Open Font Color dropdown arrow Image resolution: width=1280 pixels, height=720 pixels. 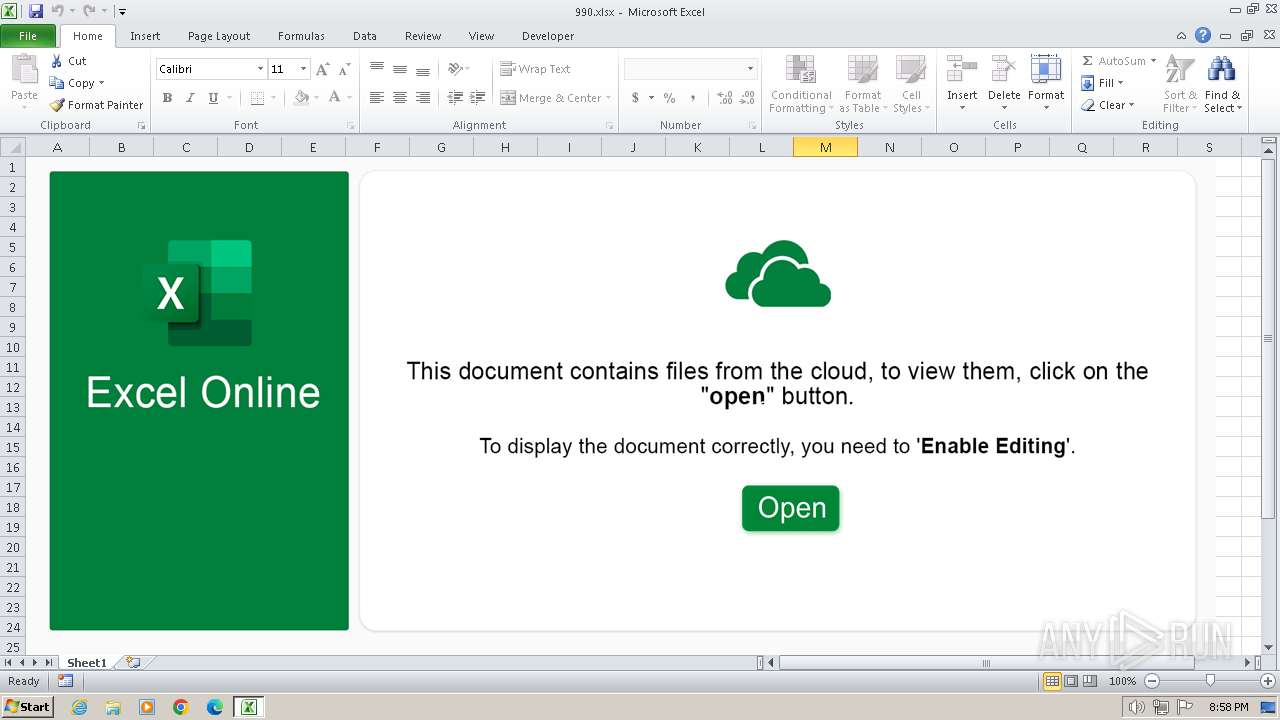349,98
